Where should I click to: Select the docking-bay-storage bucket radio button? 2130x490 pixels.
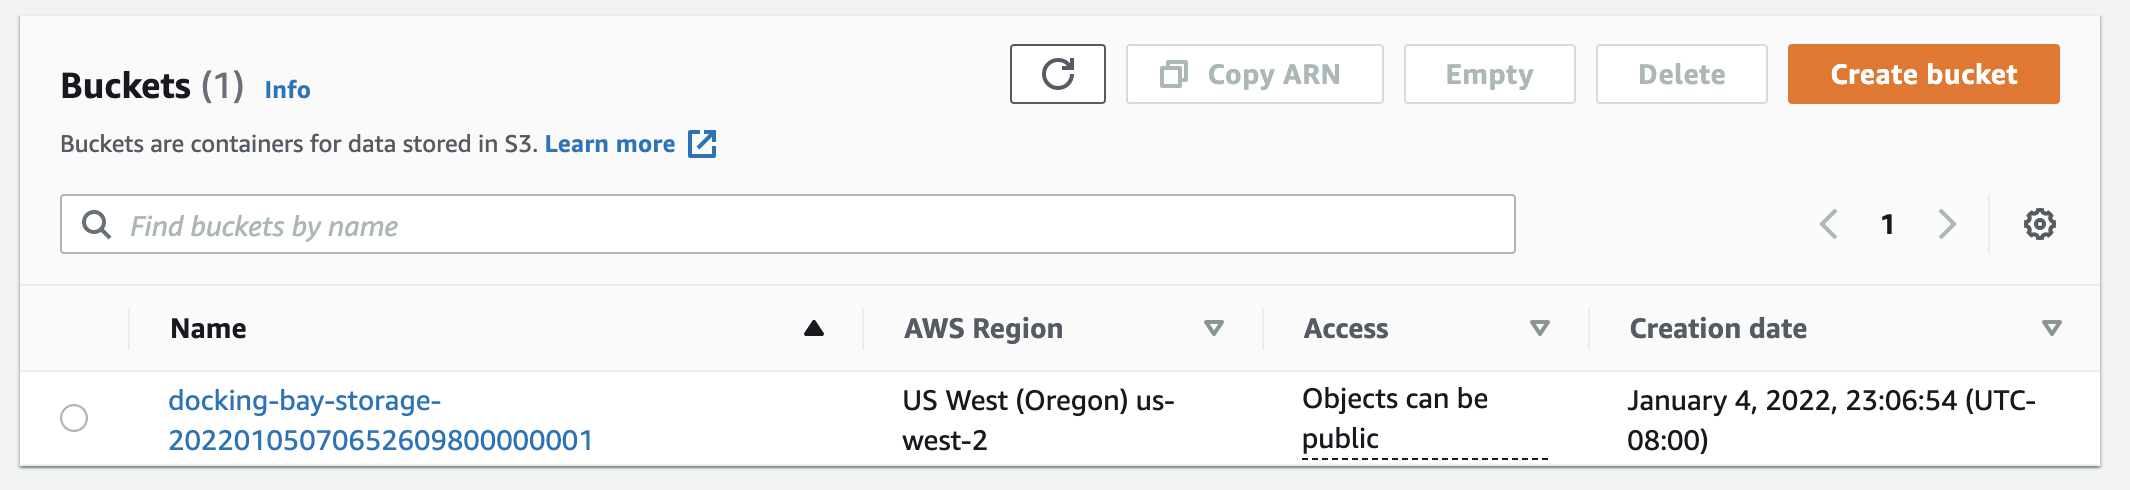point(74,418)
